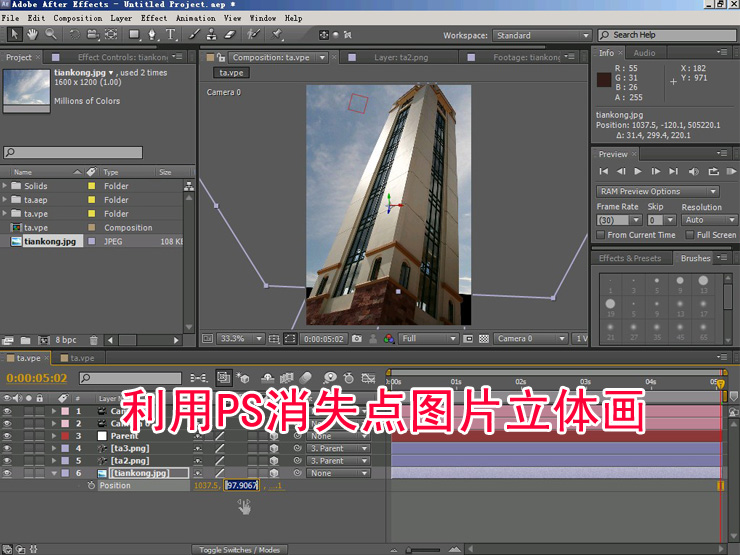Screen dimensions: 740x555
Task: Switch to the Effects & Presets tab
Action: 629,258
